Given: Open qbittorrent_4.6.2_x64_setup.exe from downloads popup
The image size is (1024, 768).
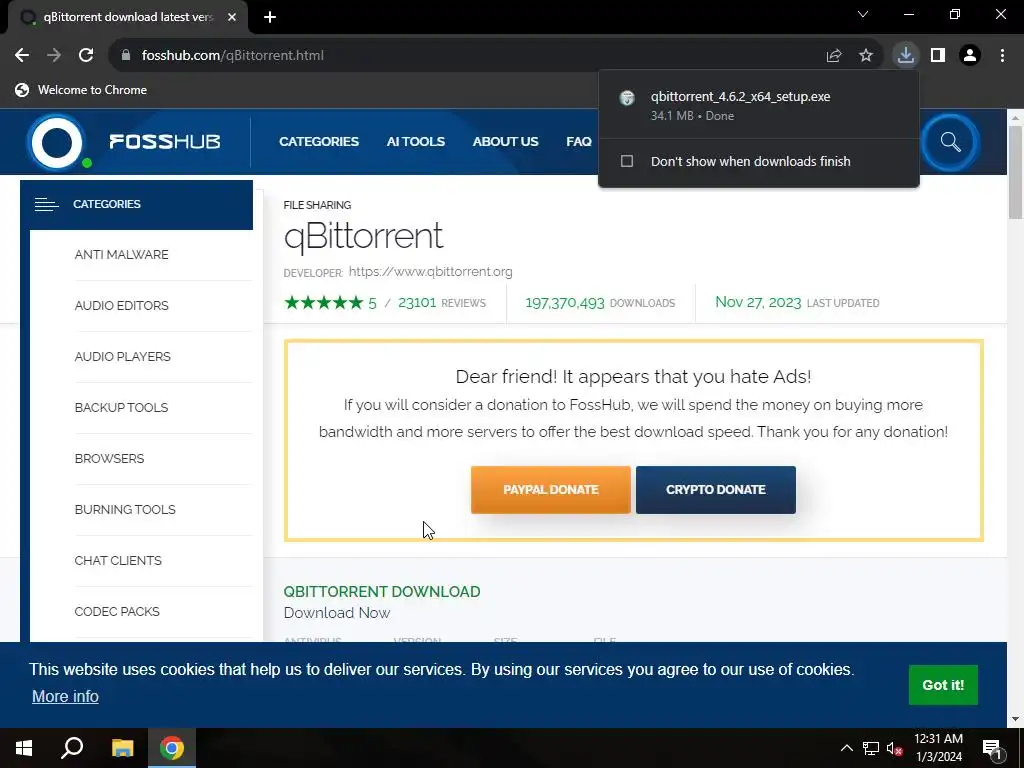Looking at the screenshot, I should coord(740,97).
